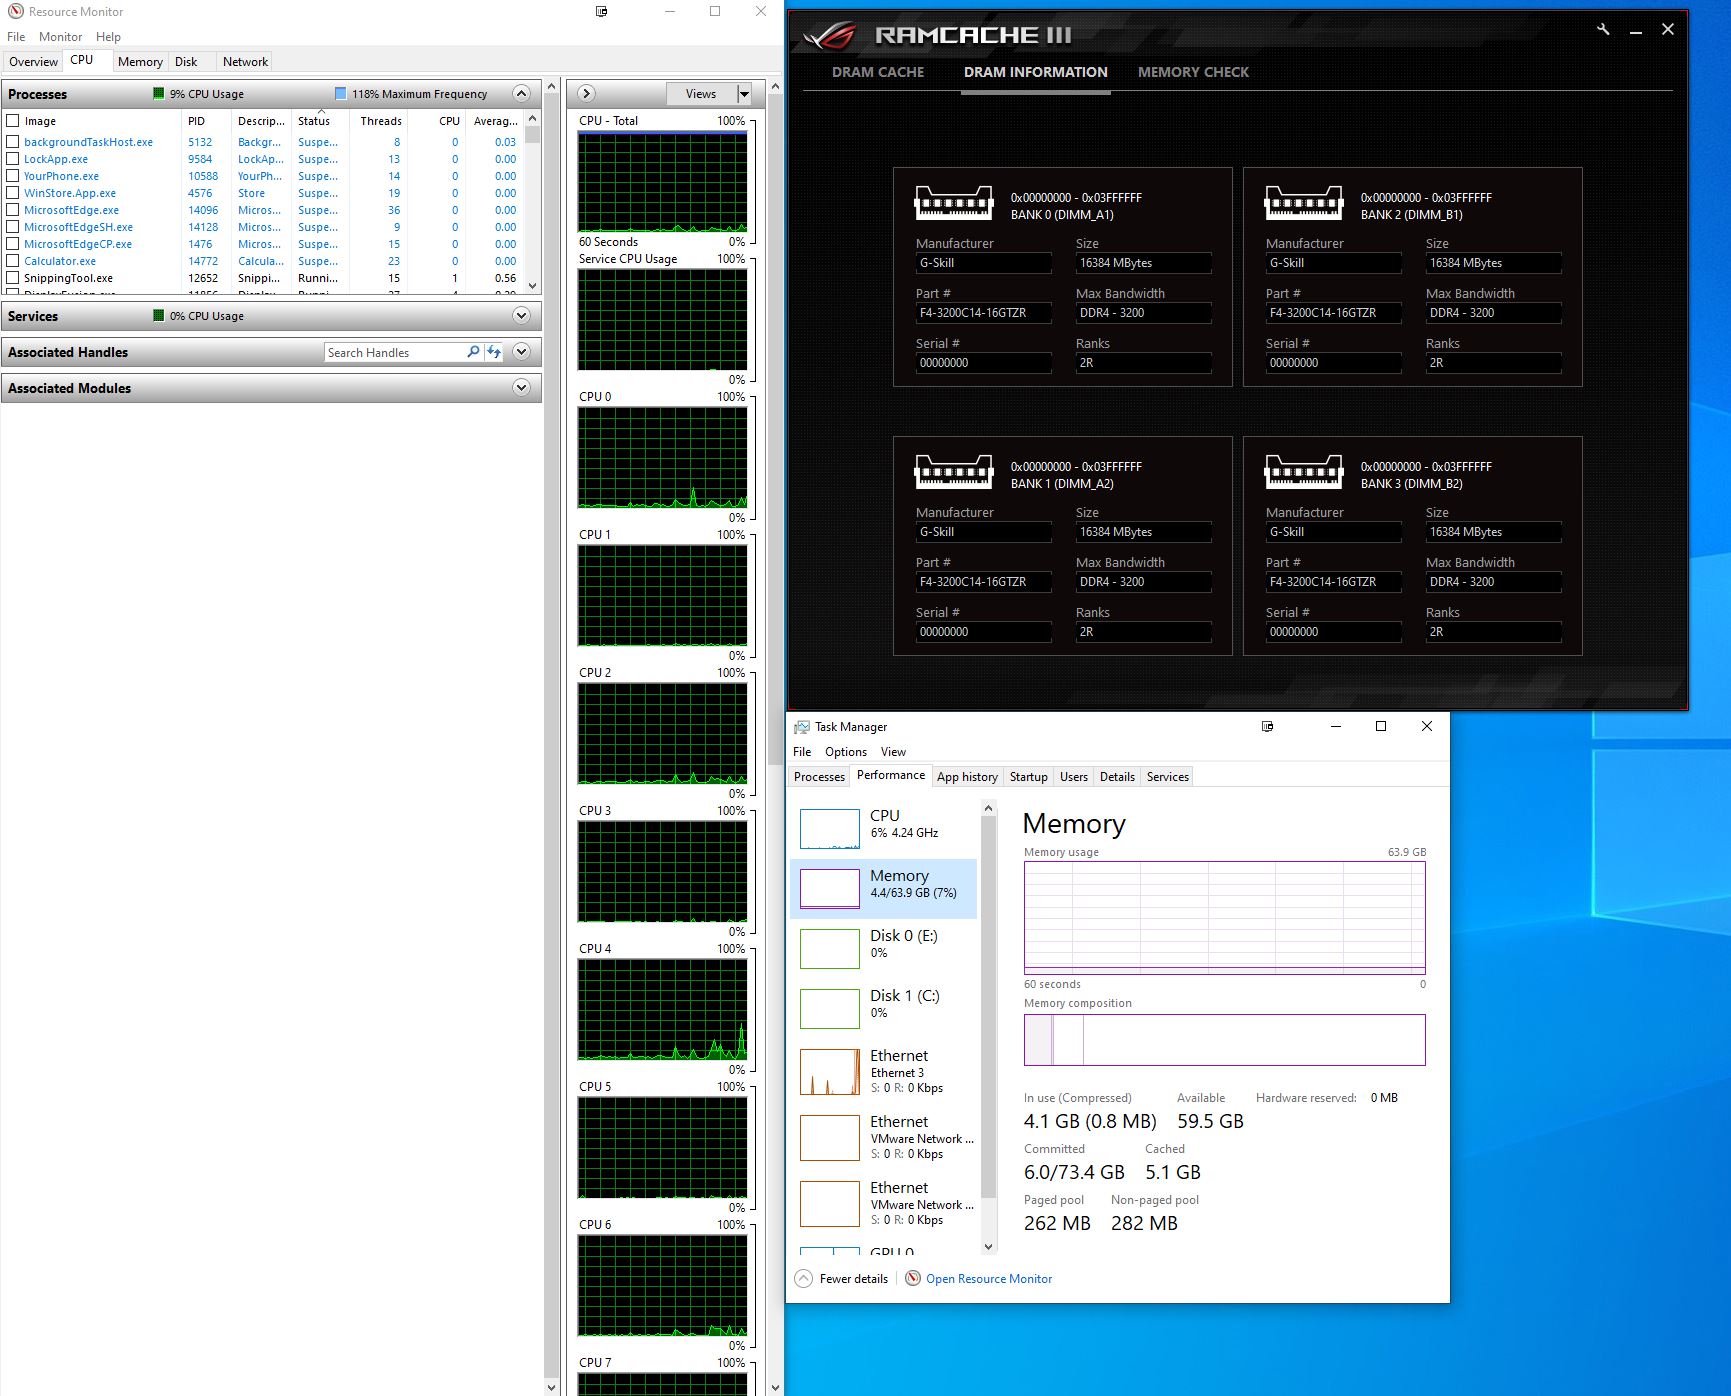Click RAMCache III wrench settings icon
Screen dimensions: 1731x1396
pyautogui.click(x=1603, y=29)
